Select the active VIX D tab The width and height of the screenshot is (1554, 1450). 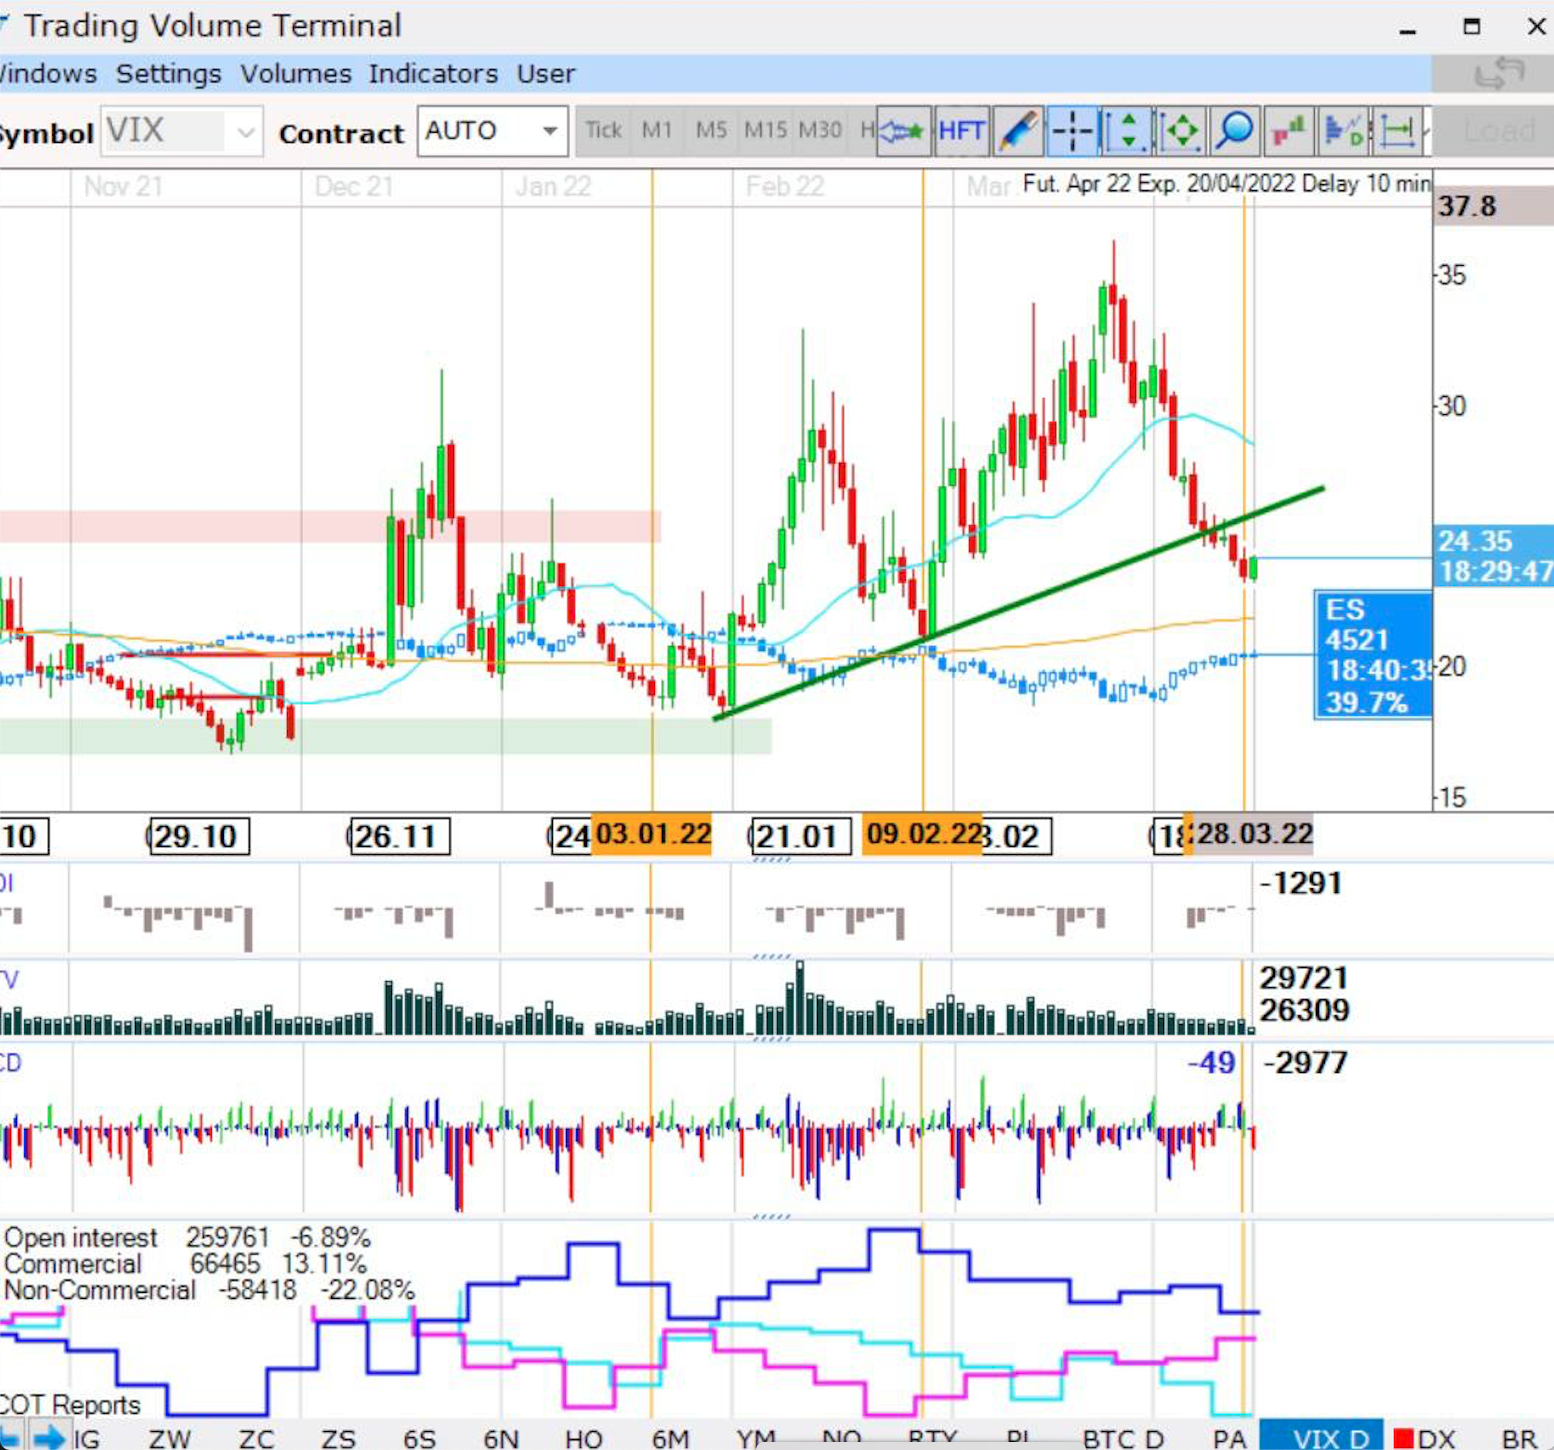[1321, 1437]
